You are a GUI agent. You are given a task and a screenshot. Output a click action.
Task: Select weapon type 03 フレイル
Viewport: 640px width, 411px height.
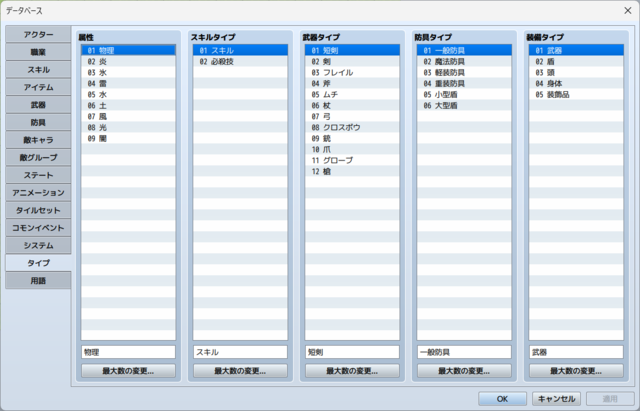[x=352, y=72]
